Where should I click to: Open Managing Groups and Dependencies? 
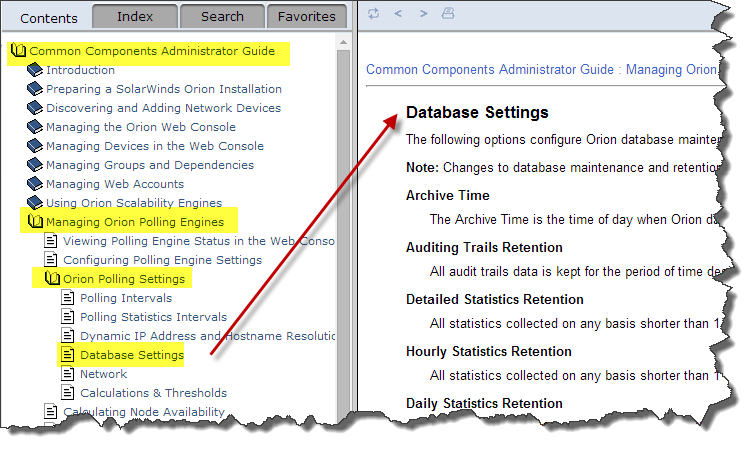pyautogui.click(x=150, y=165)
